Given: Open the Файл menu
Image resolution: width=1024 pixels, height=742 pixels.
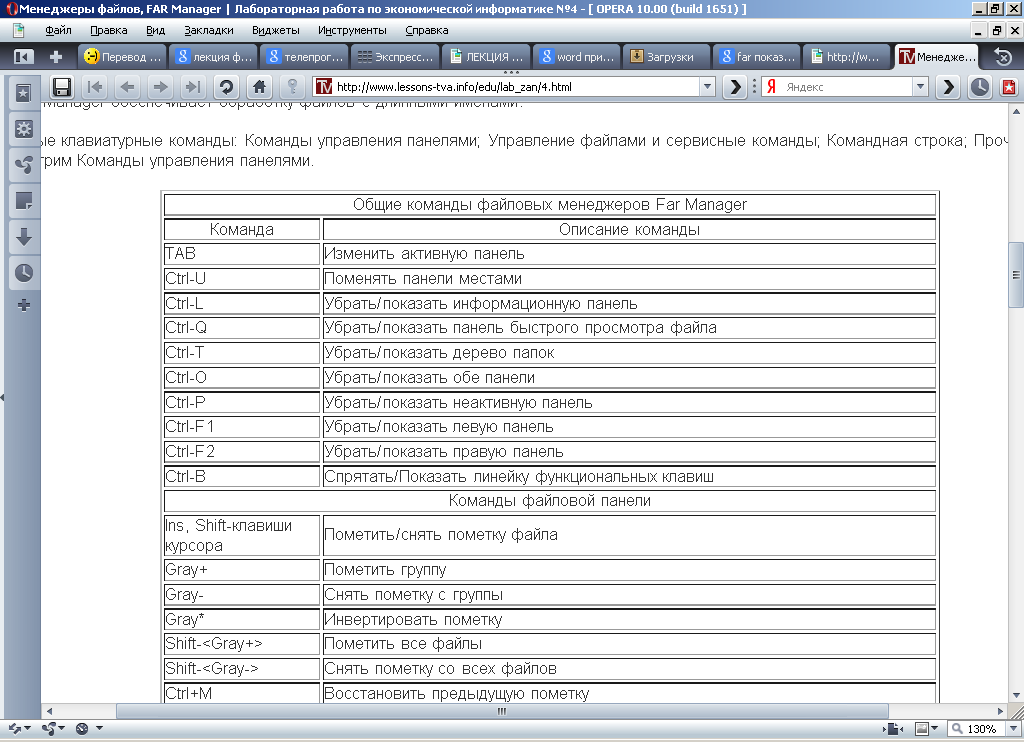Looking at the screenshot, I should click(58, 30).
